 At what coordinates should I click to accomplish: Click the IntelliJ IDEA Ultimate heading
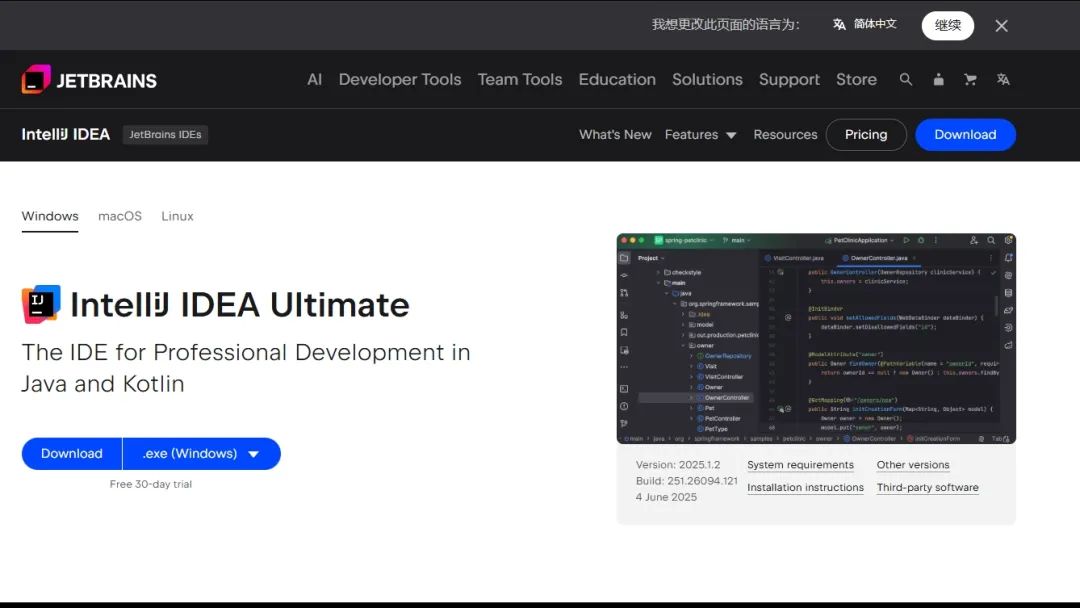(240, 304)
